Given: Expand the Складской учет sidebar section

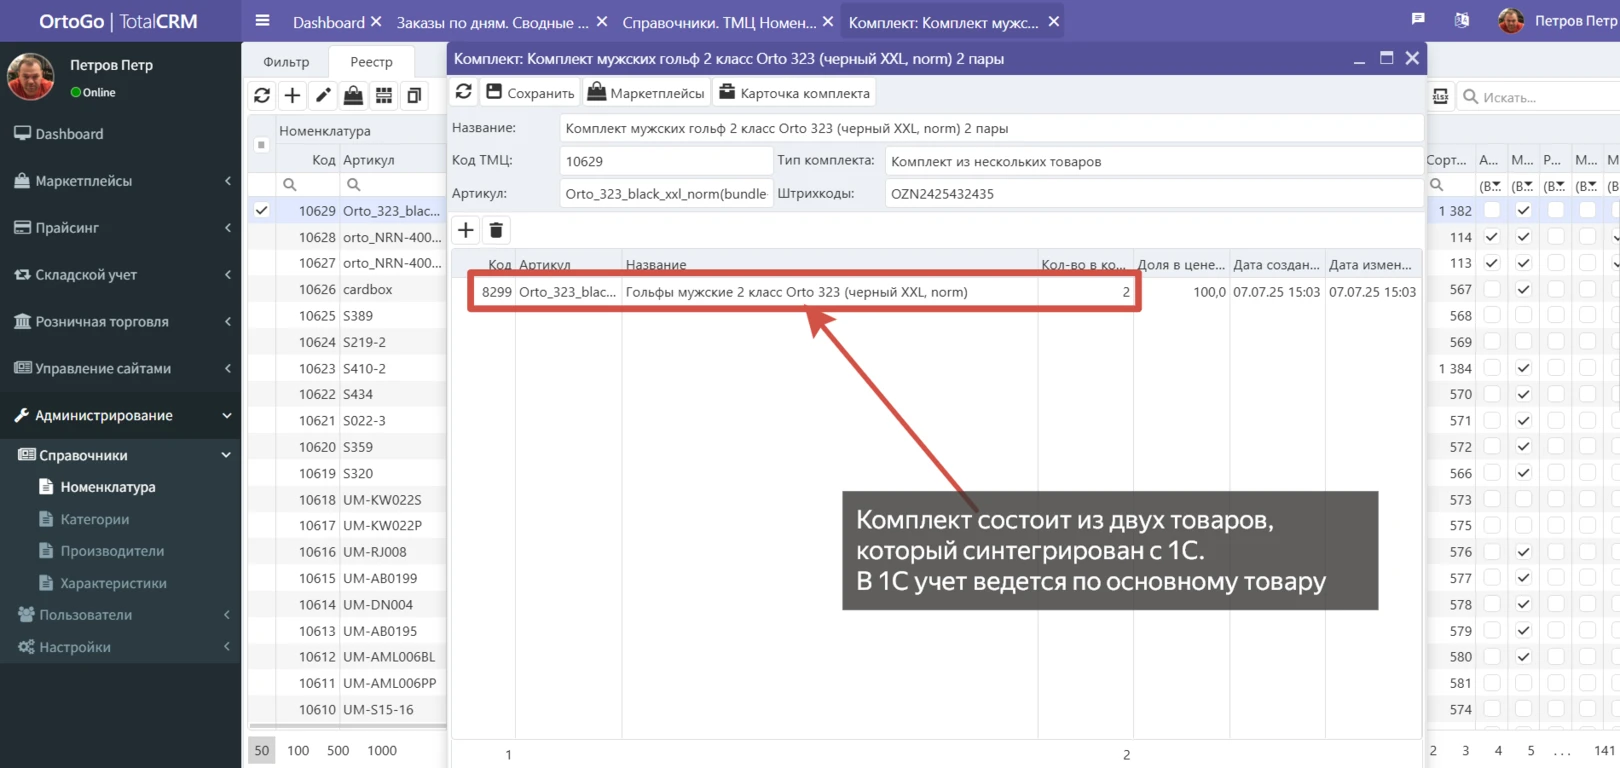Looking at the screenshot, I should click(120, 275).
